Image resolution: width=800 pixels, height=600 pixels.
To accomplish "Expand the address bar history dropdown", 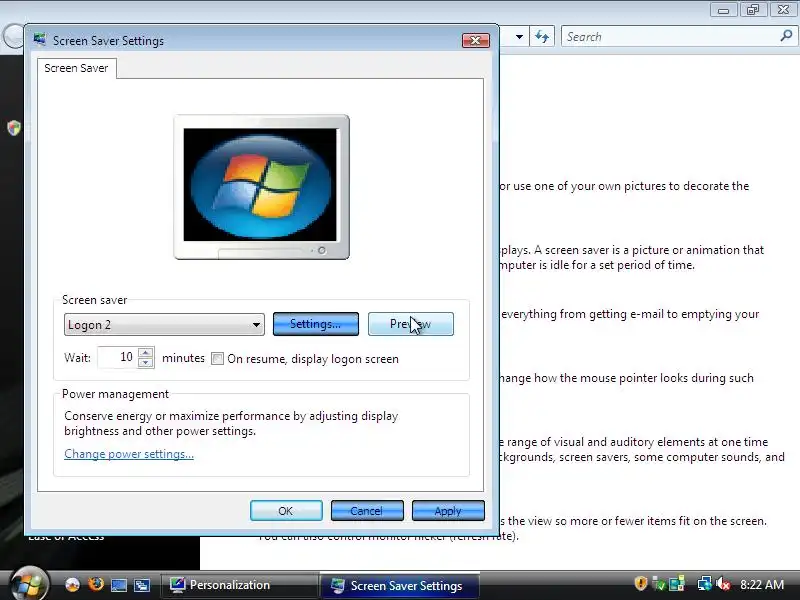I will point(519,37).
